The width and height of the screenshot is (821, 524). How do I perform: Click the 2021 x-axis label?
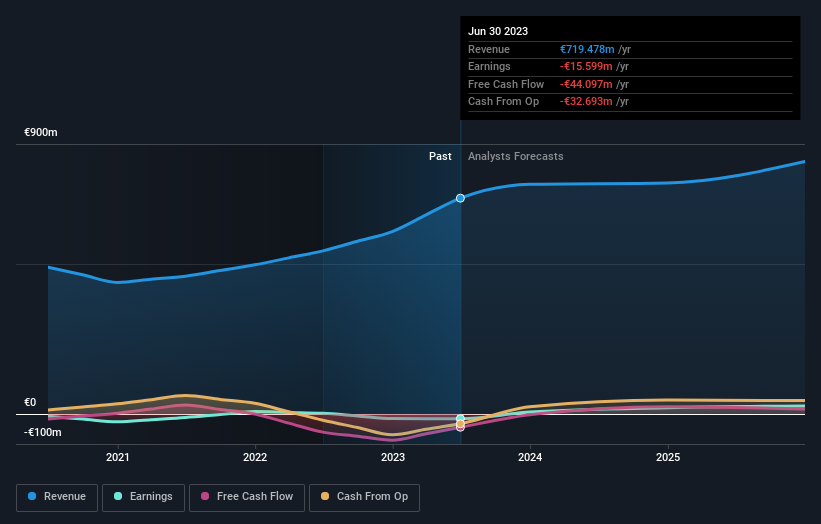coord(118,457)
